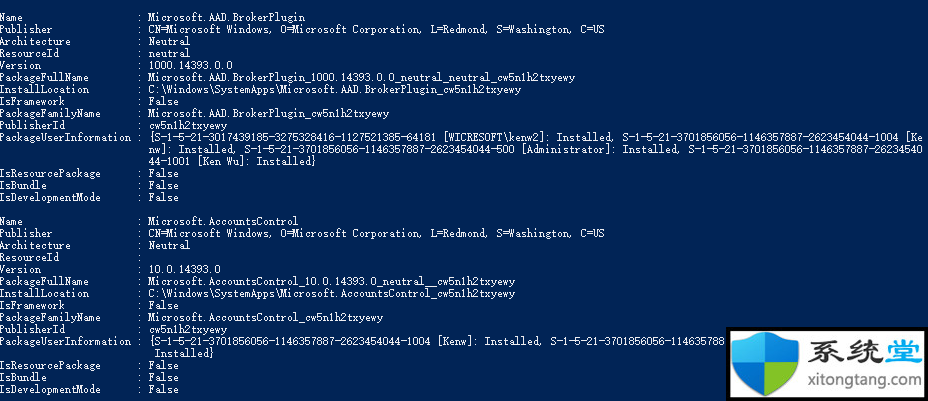The image size is (928, 401).
Task: Click the first PackageUserInformation property label
Action: [65, 137]
